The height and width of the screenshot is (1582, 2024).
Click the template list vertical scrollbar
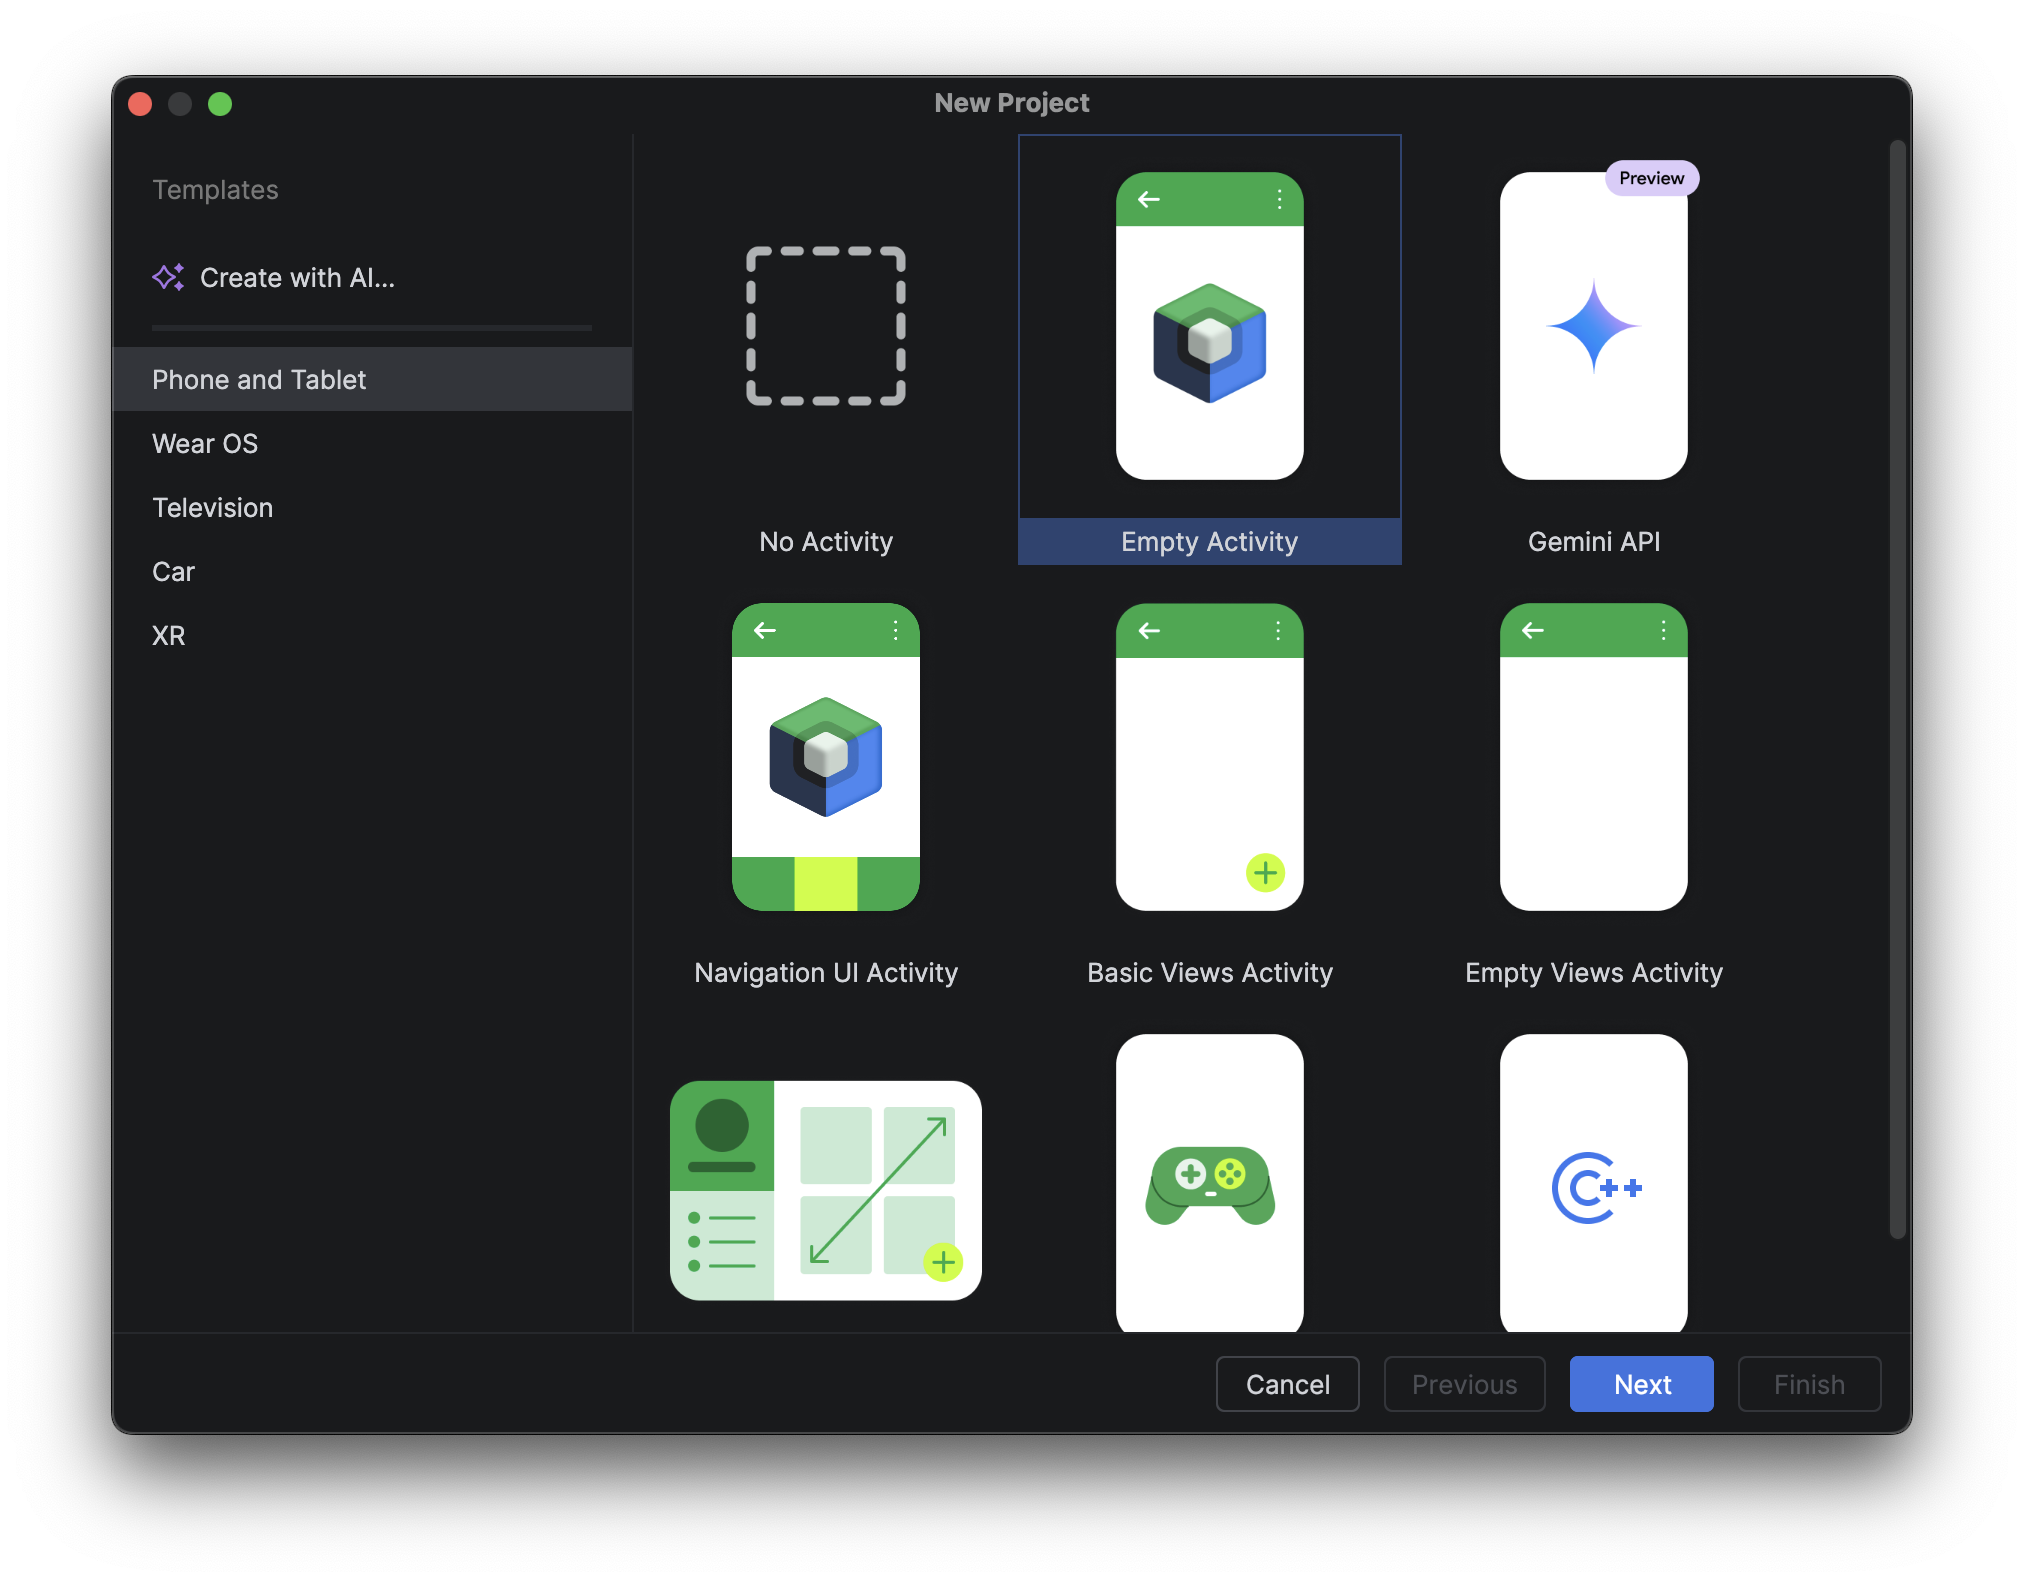pos(1897,690)
